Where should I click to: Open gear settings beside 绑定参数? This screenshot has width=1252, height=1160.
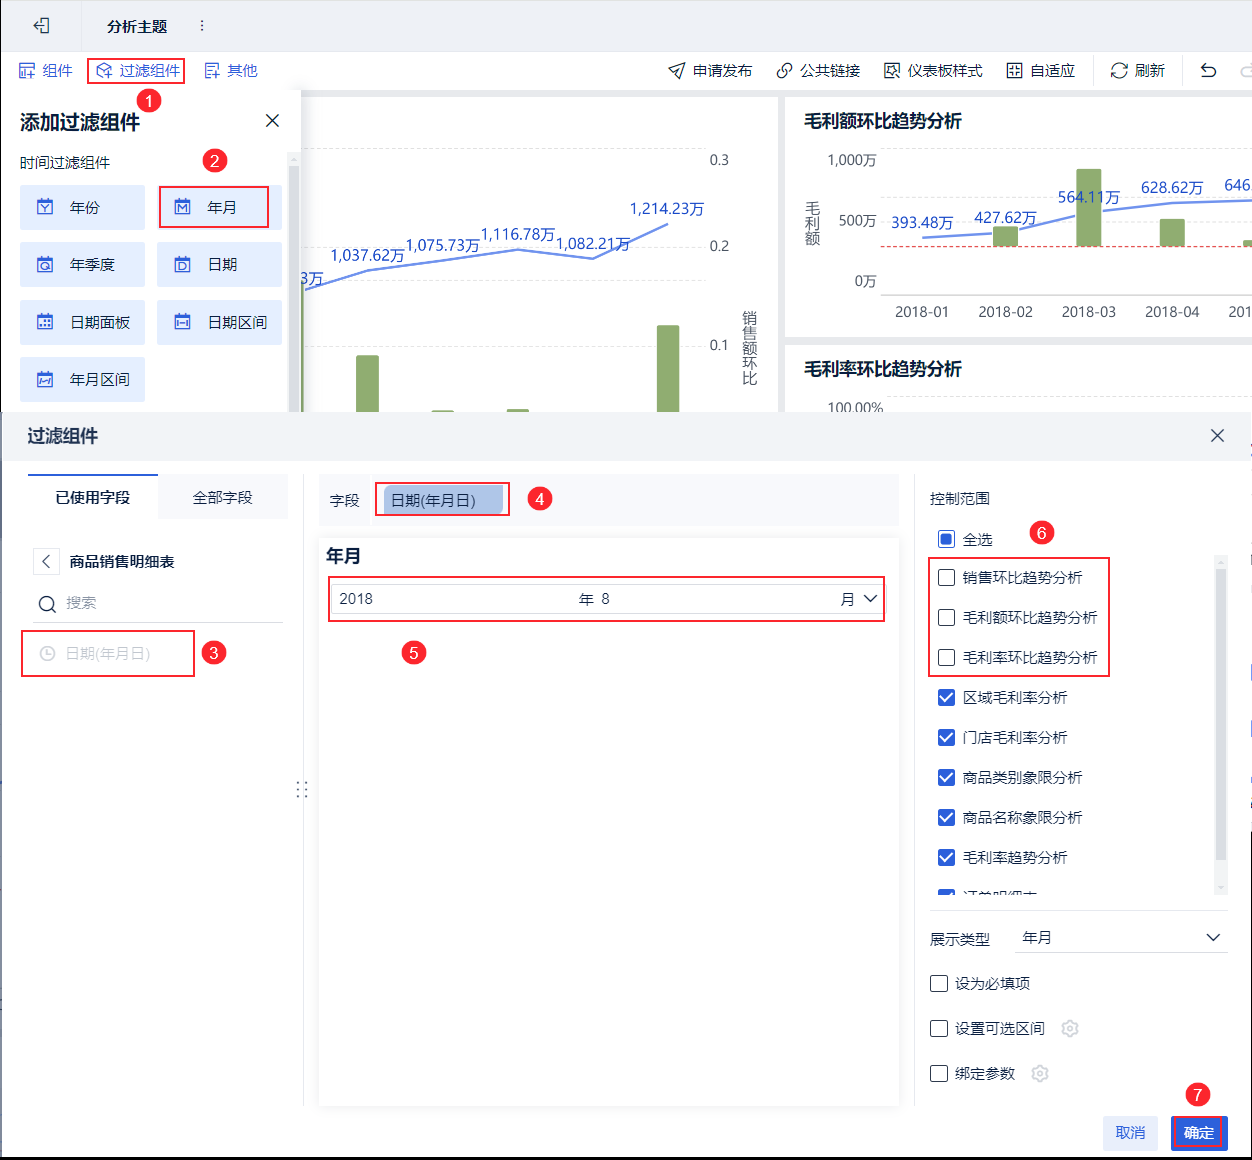click(x=1040, y=1074)
